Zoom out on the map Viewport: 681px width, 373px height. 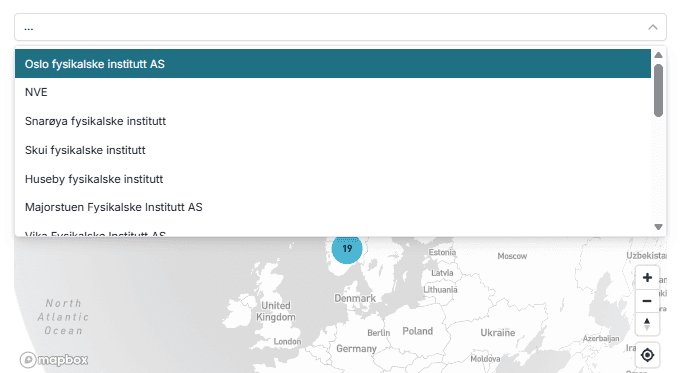[x=647, y=301]
